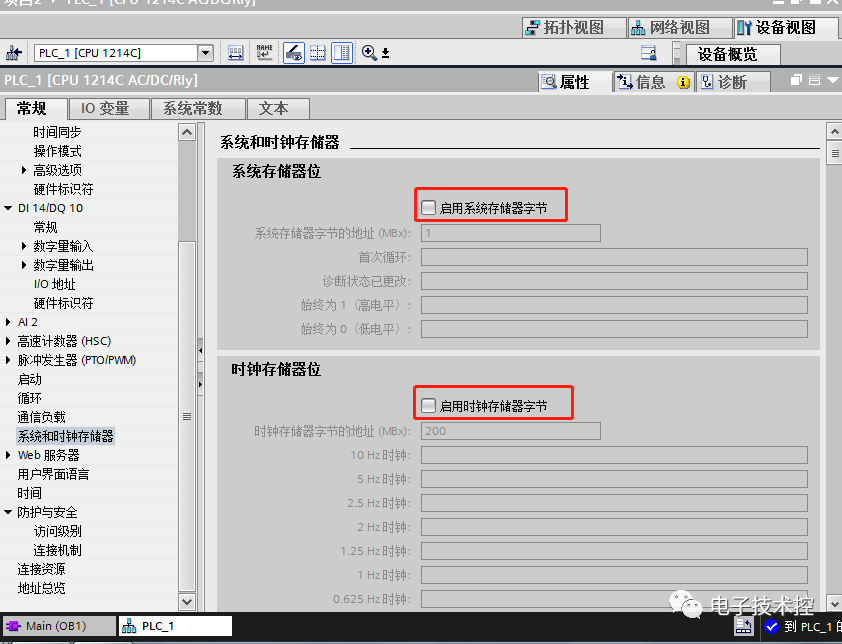Image resolution: width=842 pixels, height=644 pixels.
Task: Click the status bar icon left of blue check
Action: tap(744, 626)
